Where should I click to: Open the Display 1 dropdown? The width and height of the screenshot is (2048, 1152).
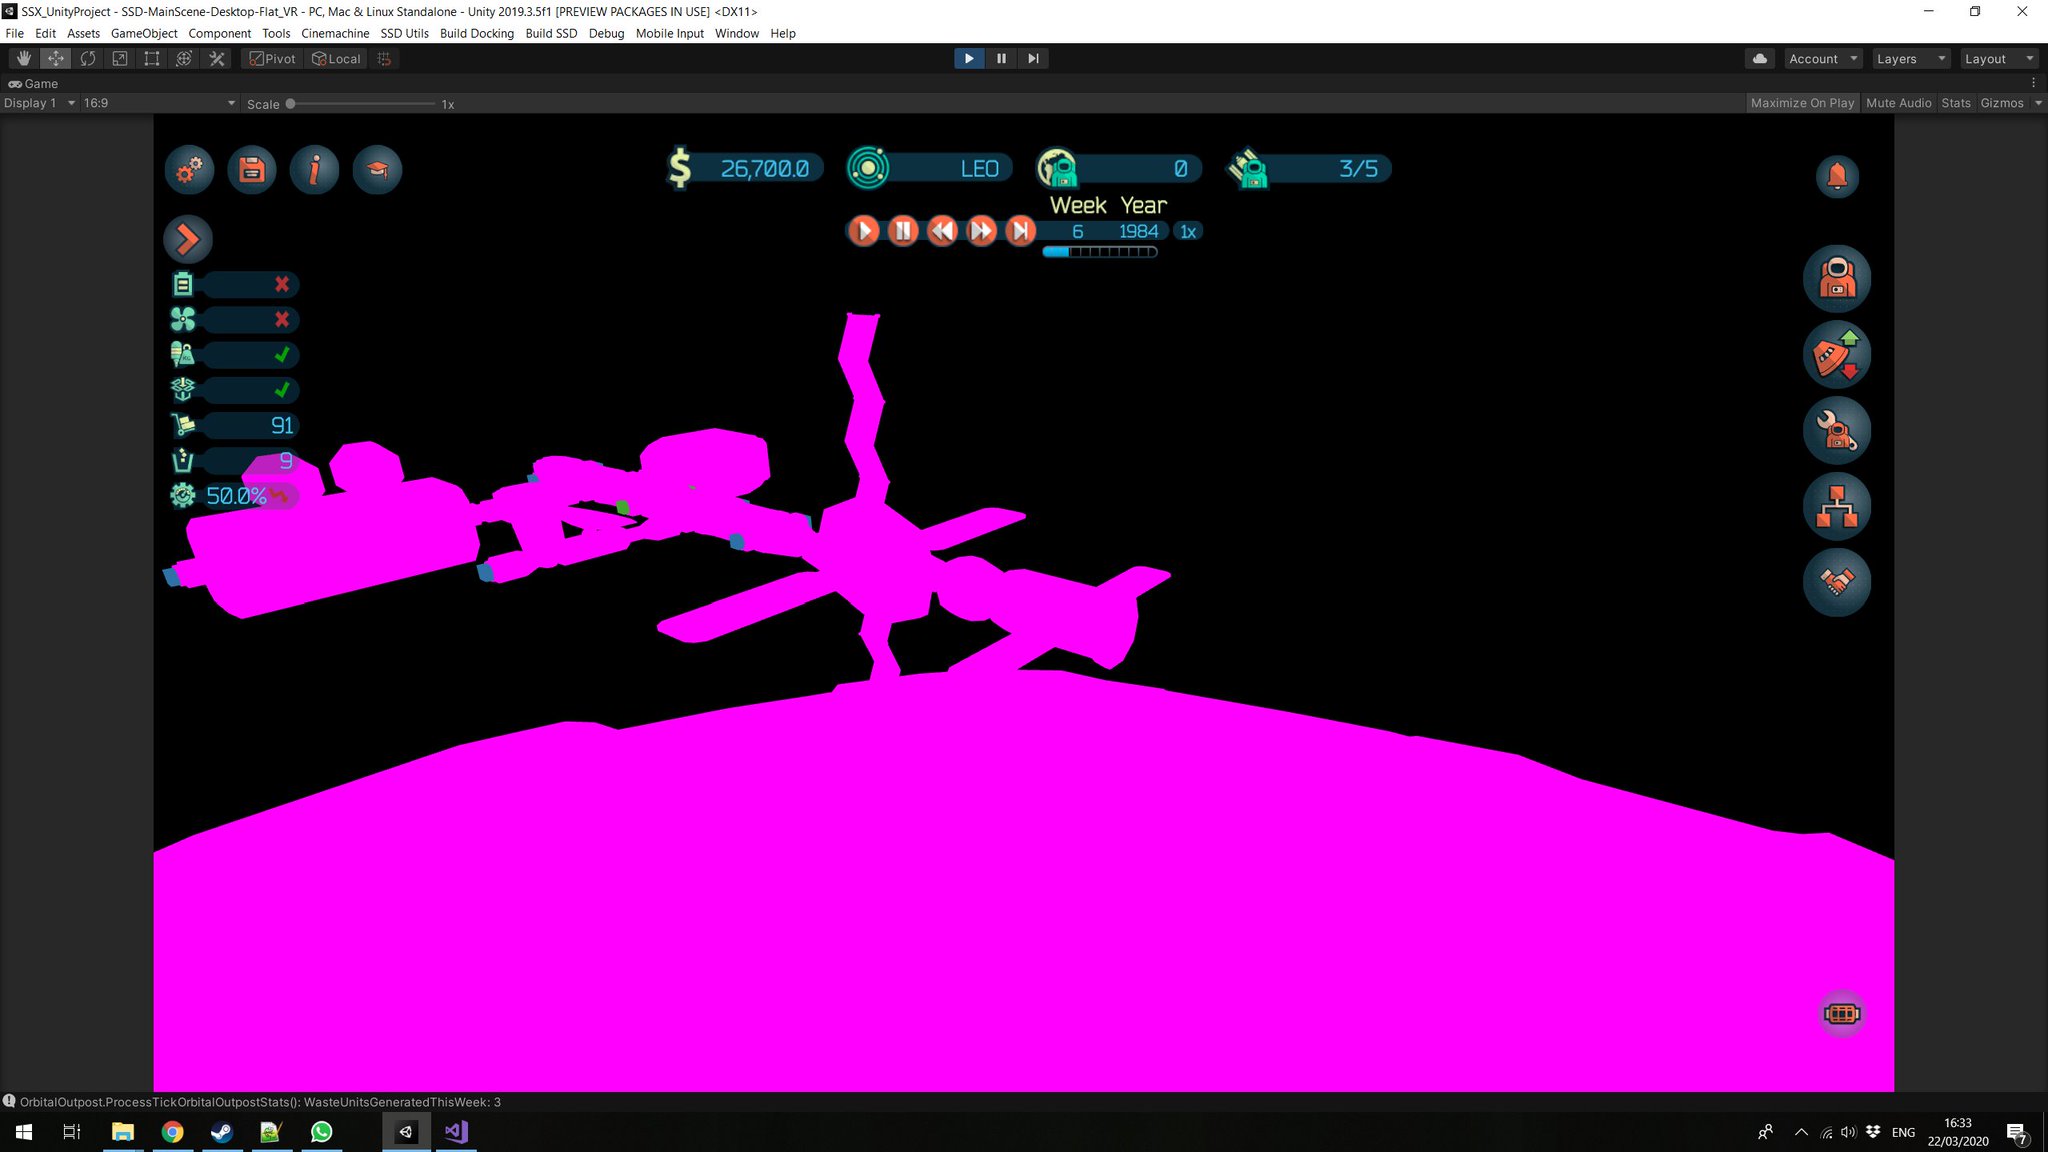39,103
